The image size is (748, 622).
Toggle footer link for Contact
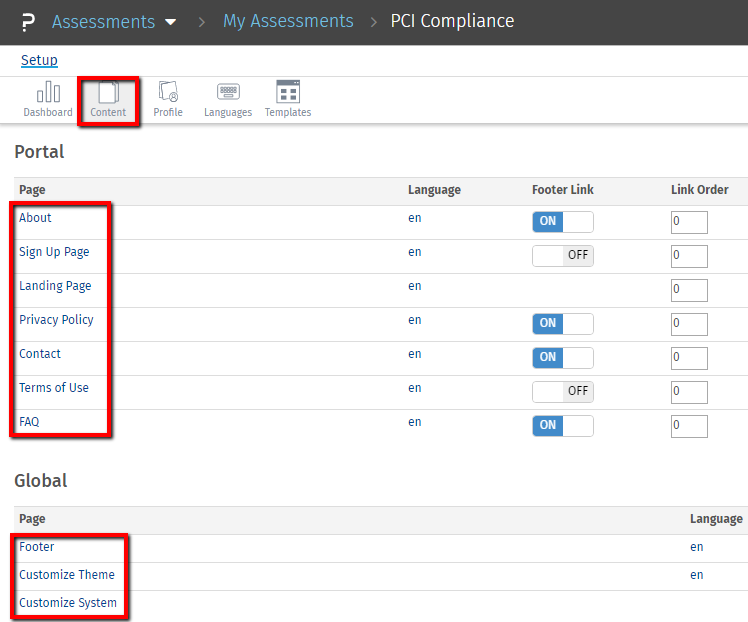[563, 358]
